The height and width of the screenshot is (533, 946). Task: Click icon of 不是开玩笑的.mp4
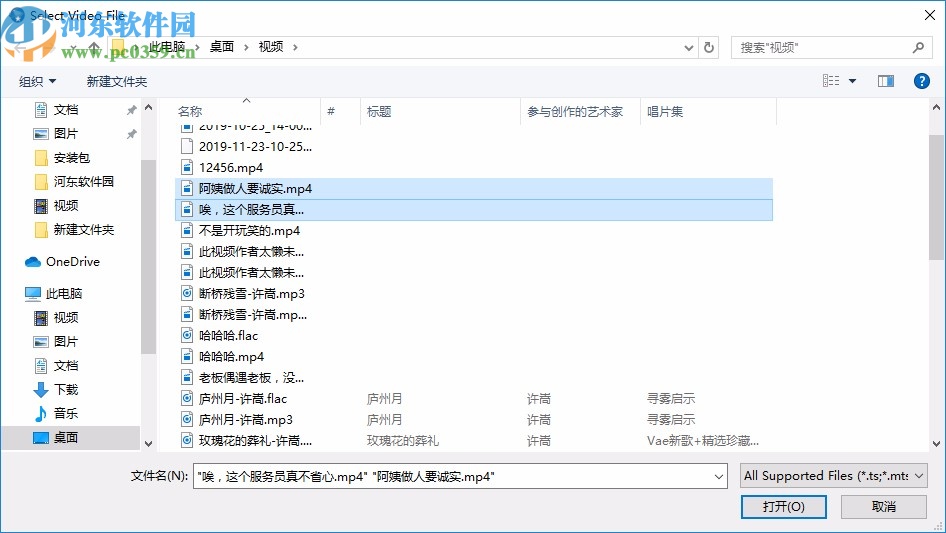click(187, 231)
